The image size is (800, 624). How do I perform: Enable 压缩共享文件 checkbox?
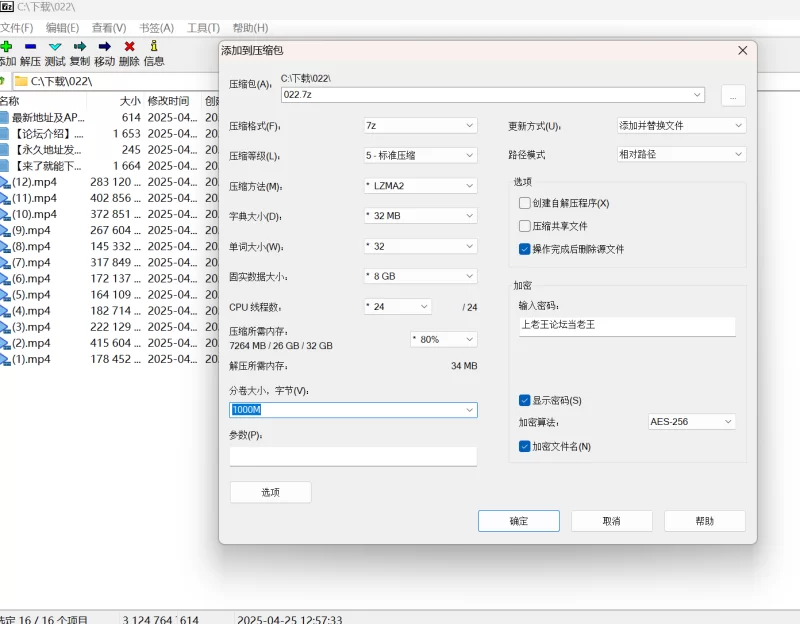tap(524, 226)
